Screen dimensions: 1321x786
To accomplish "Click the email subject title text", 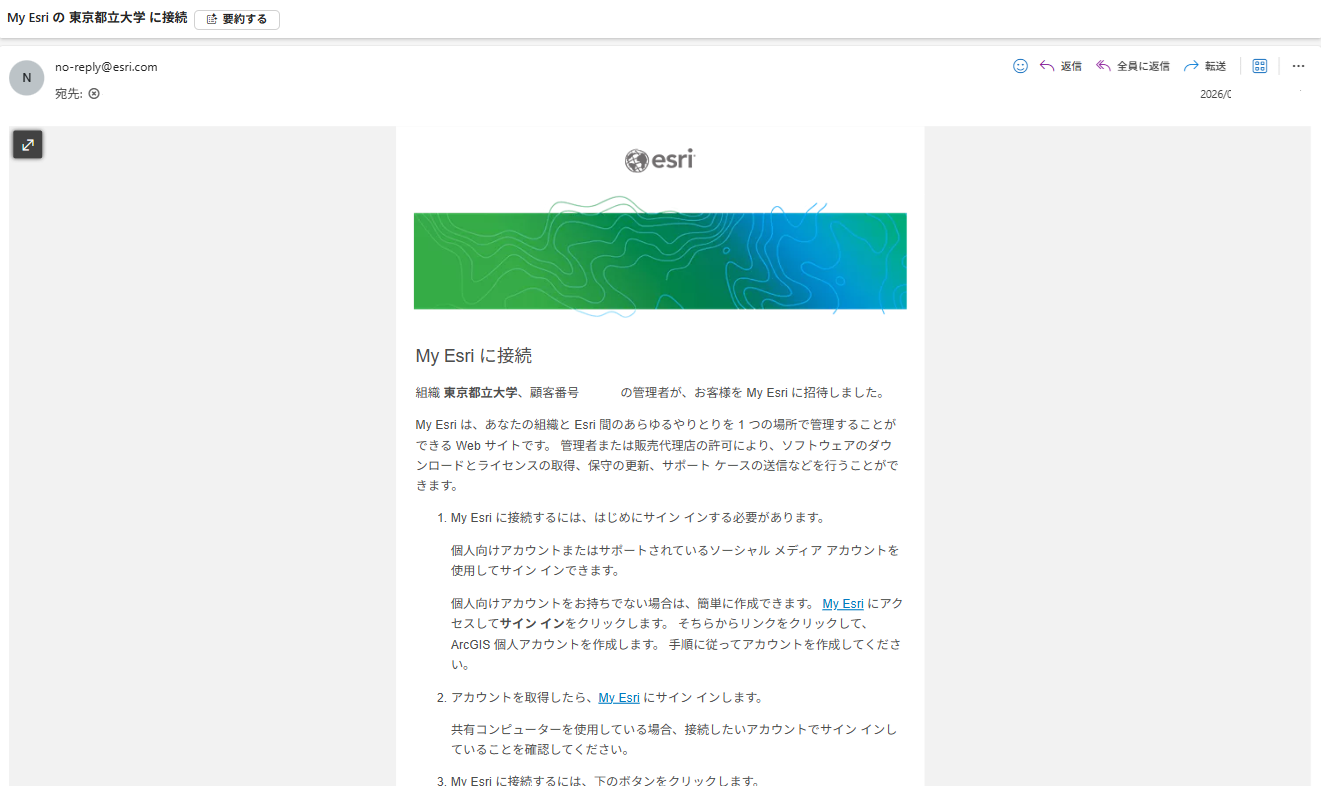I will click(97, 18).
